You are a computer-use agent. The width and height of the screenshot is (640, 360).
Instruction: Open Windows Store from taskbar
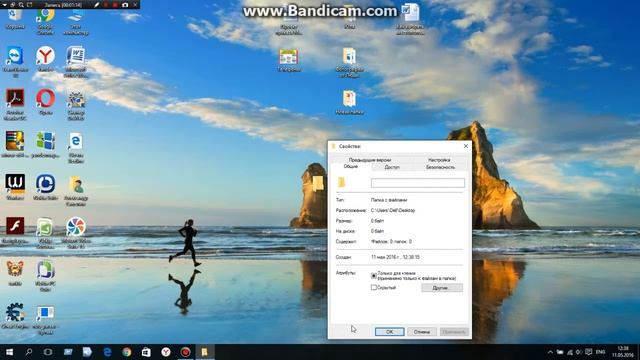click(x=146, y=352)
